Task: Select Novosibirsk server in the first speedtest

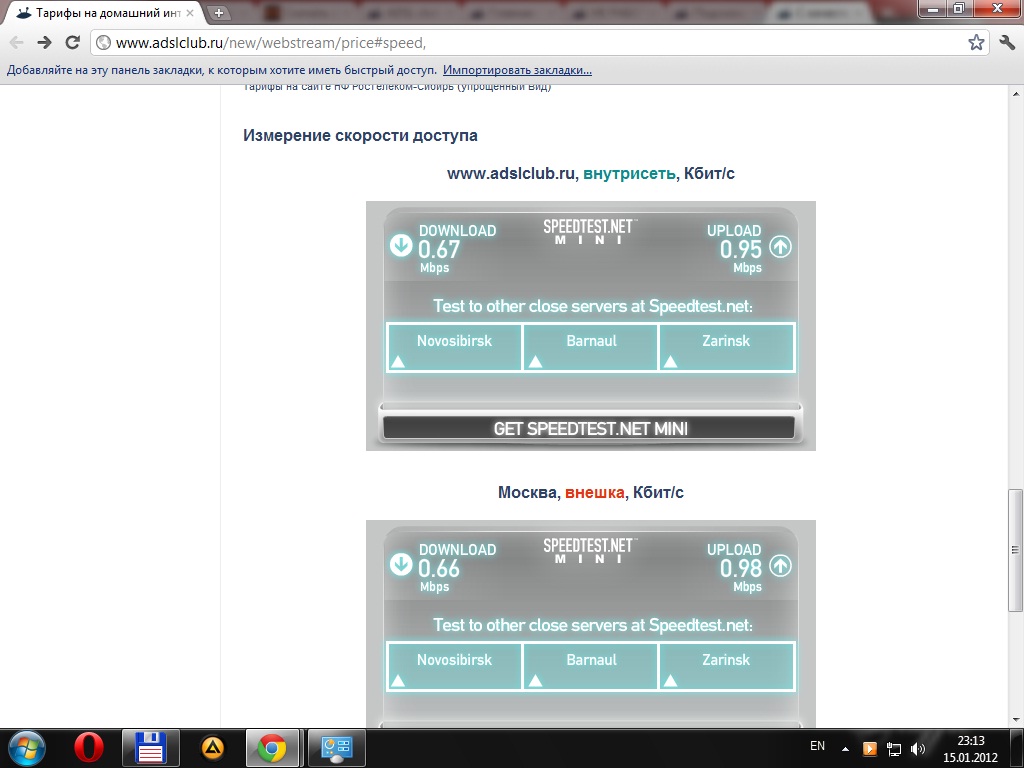Action: click(x=455, y=347)
